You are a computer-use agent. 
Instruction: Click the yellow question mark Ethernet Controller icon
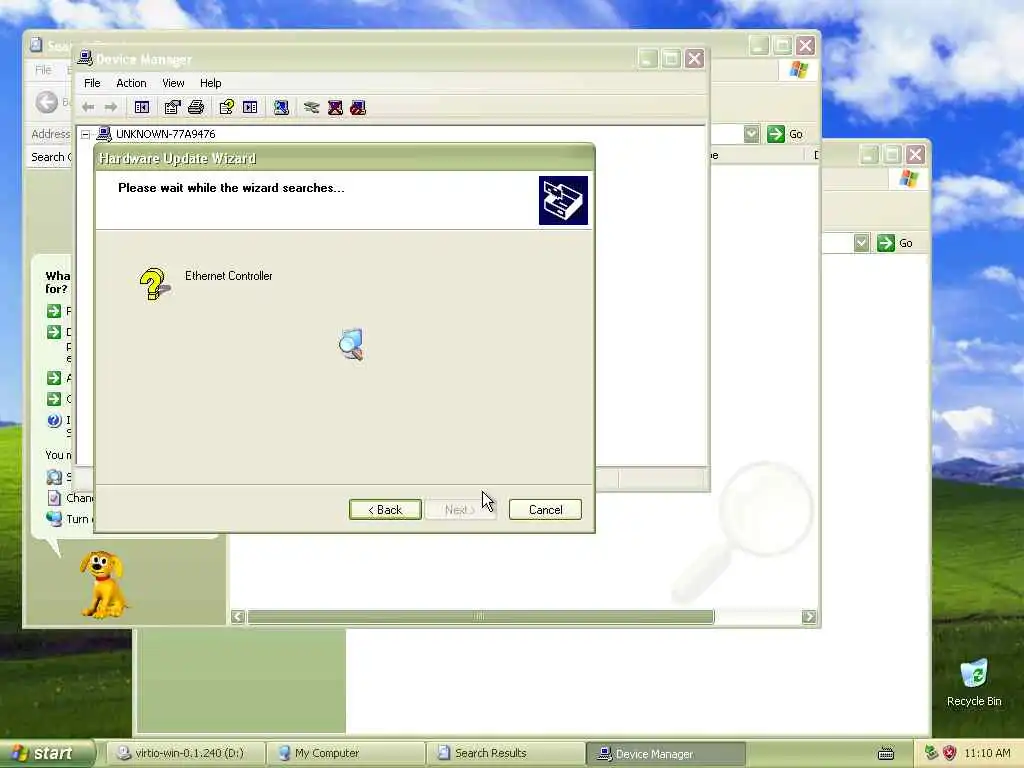(x=154, y=284)
